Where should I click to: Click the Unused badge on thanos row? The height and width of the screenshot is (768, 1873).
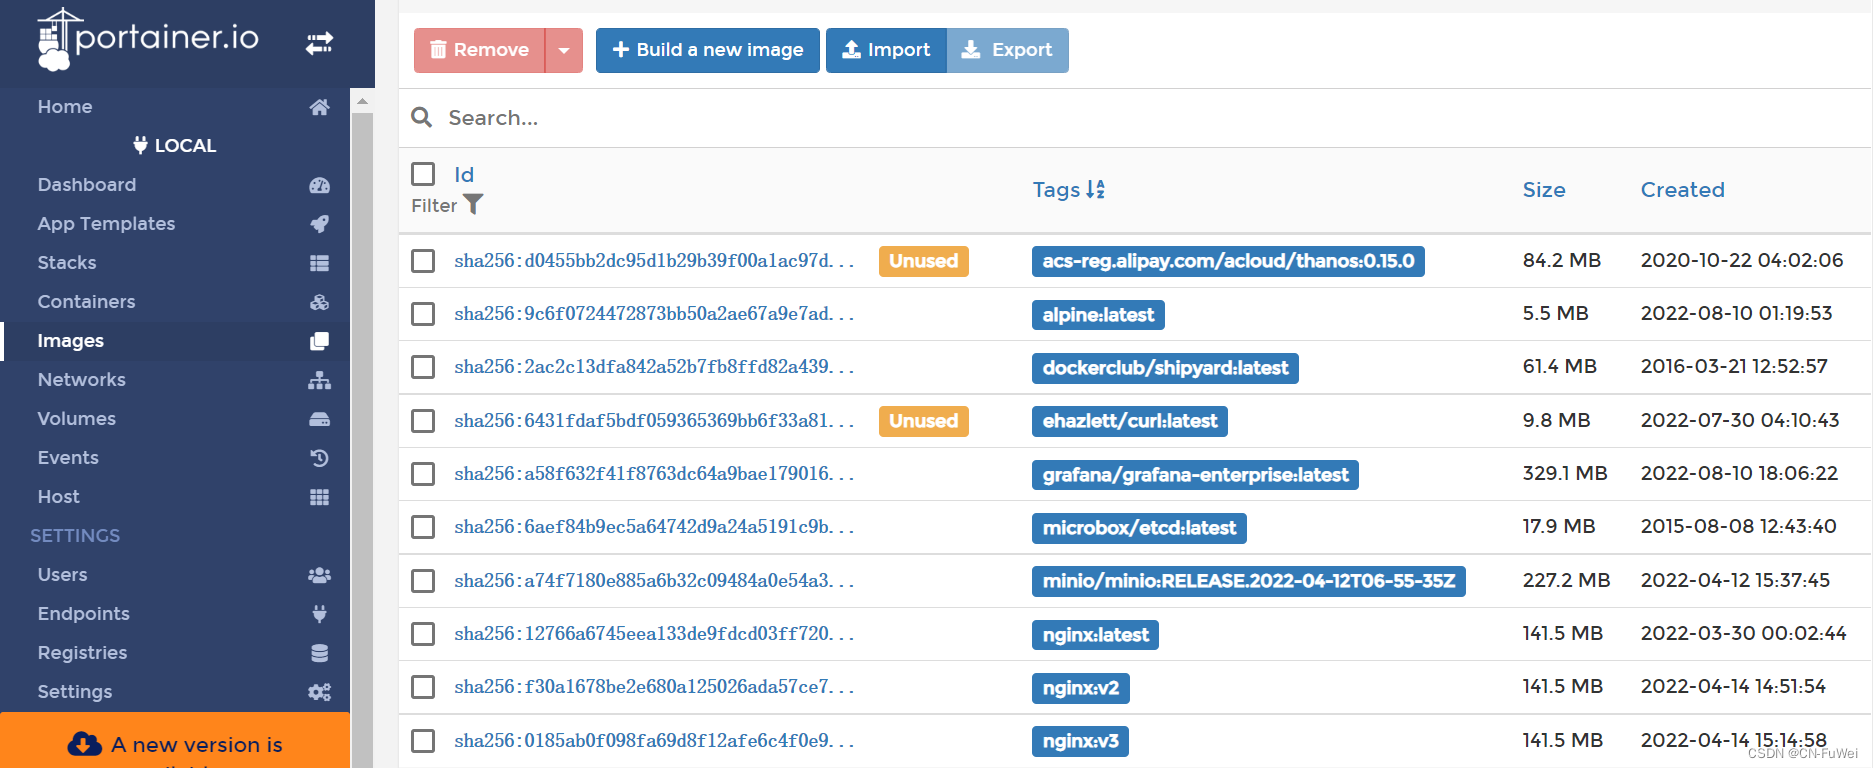click(x=924, y=261)
